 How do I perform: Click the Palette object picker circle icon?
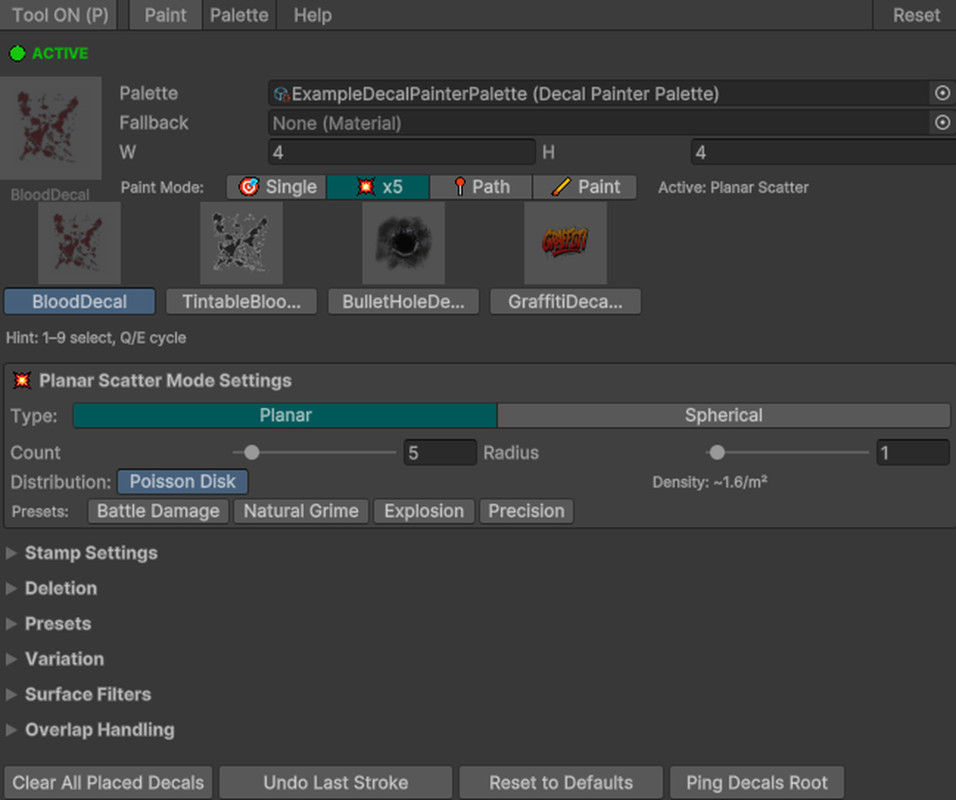click(941, 93)
